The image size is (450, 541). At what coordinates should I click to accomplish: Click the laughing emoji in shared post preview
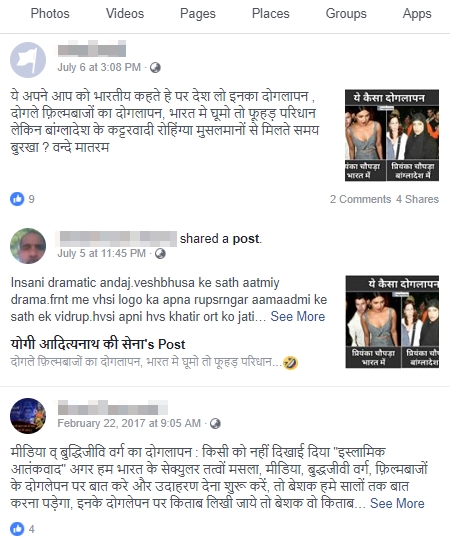(x=290, y=363)
